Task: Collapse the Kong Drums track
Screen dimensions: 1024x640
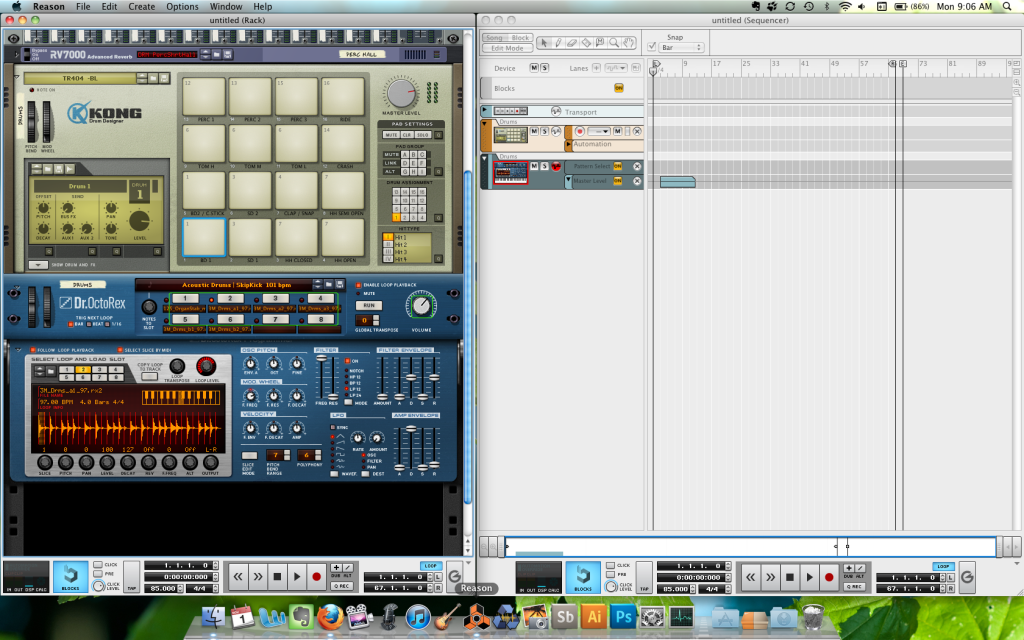Action: click(485, 123)
